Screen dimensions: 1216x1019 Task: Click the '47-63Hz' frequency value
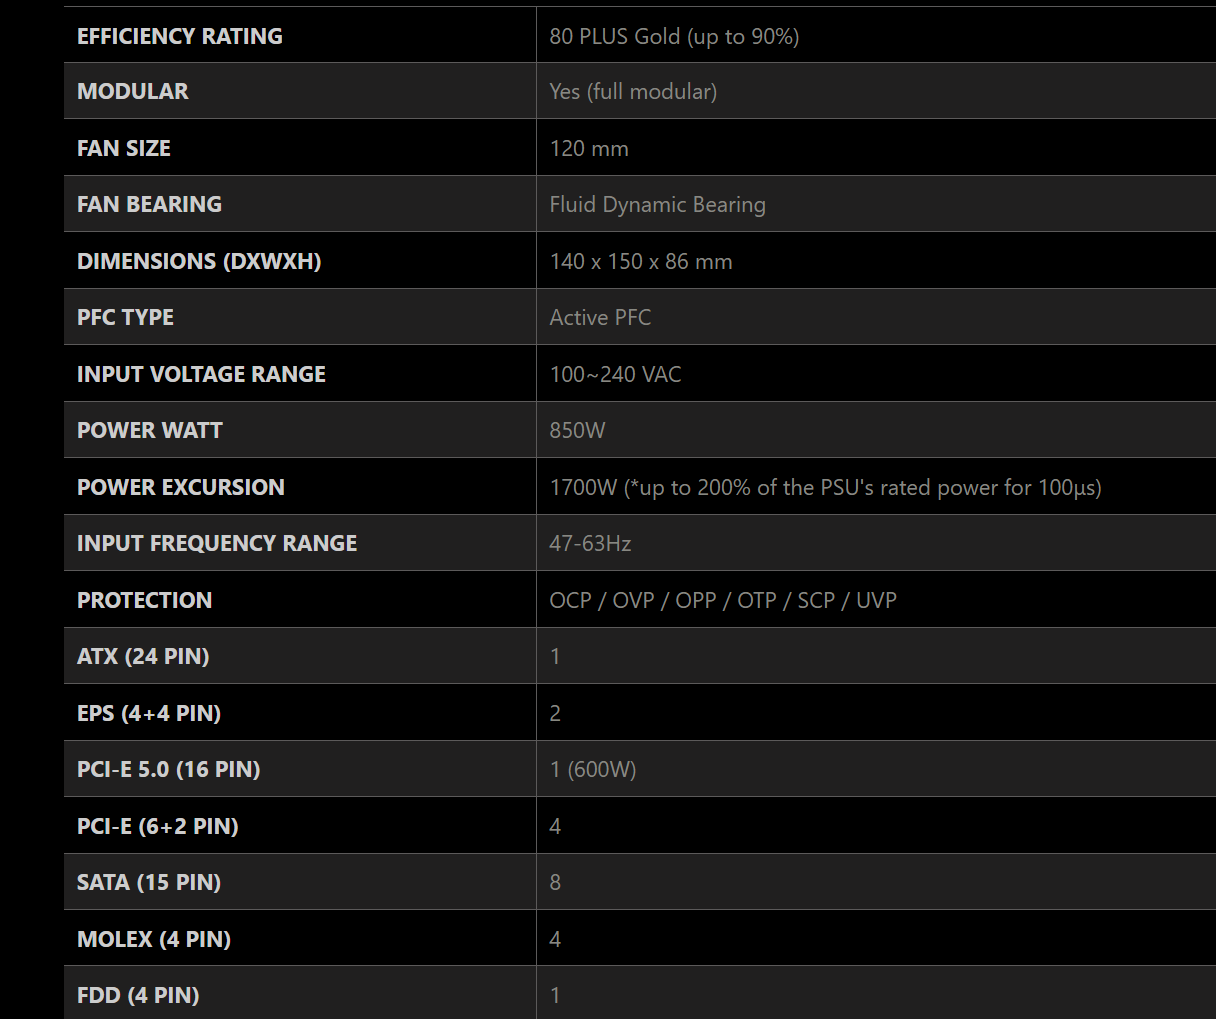[590, 543]
